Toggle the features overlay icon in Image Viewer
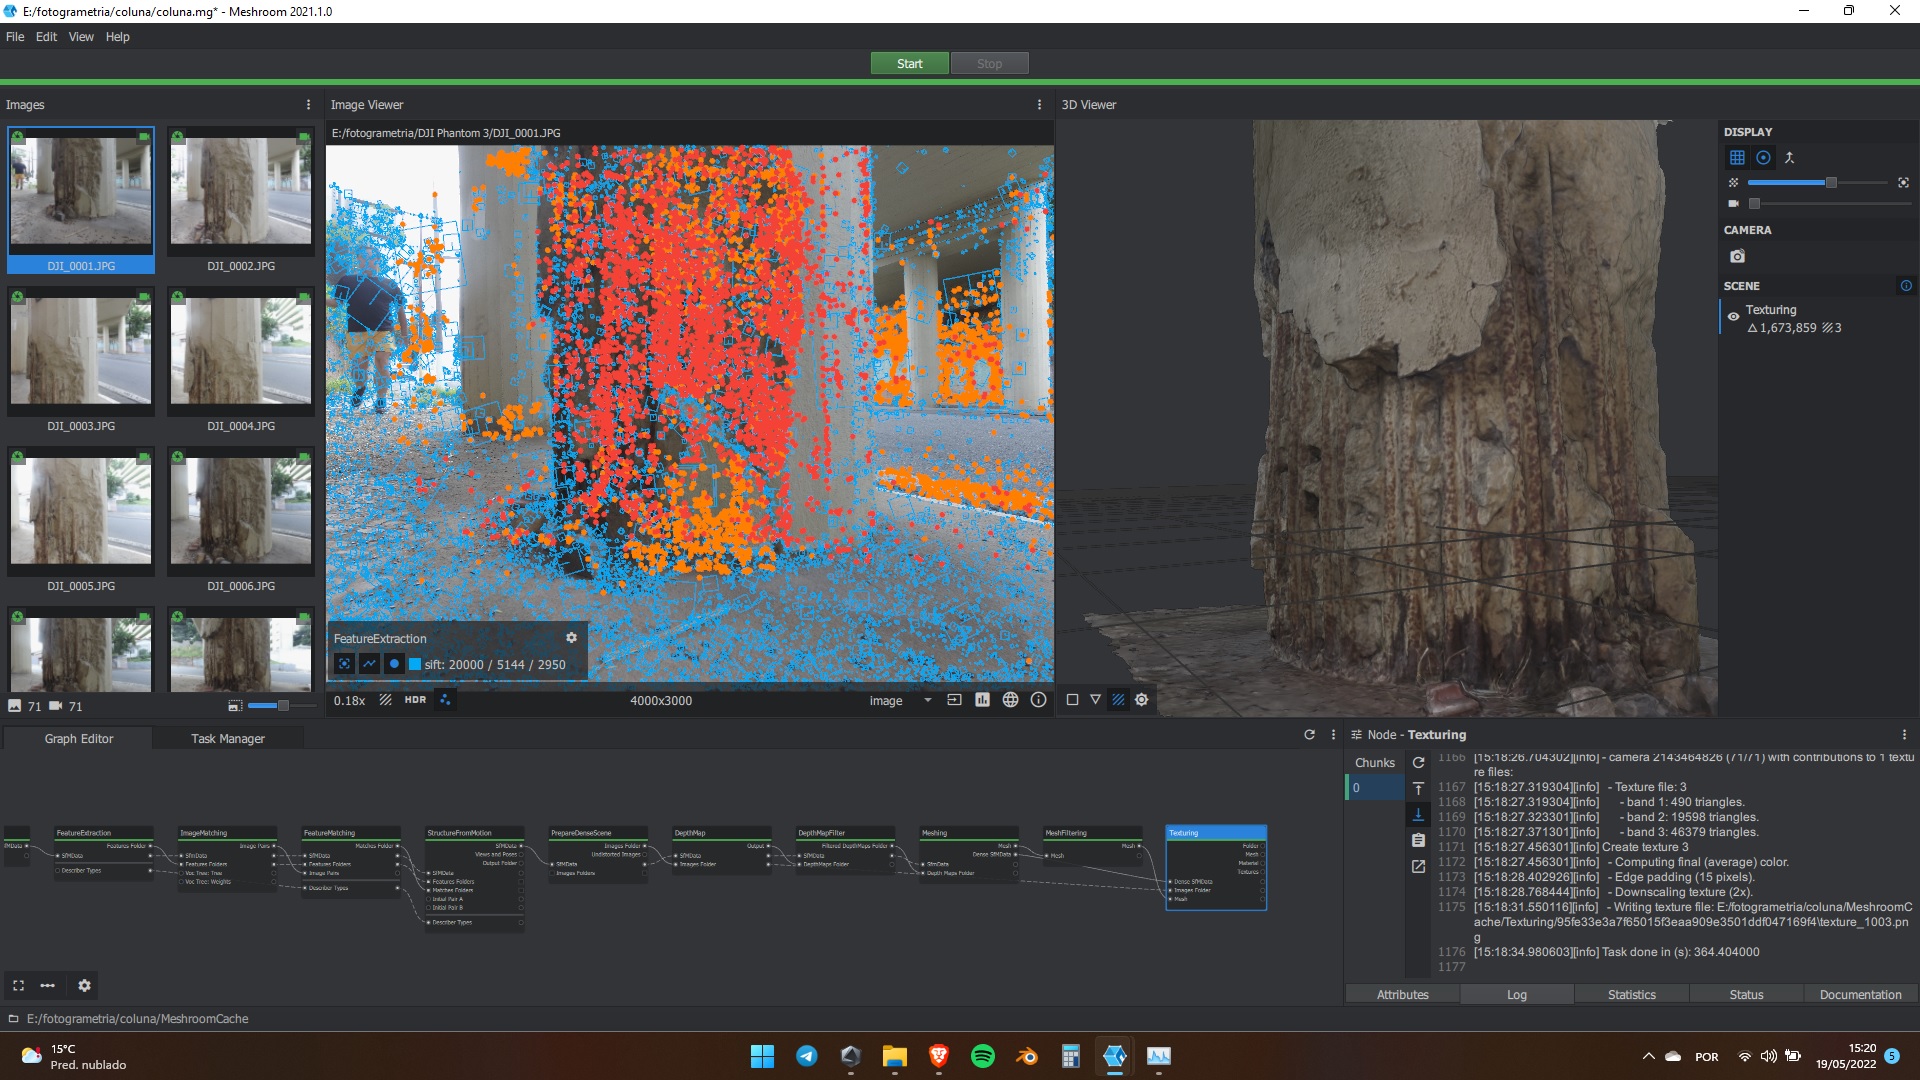 (x=445, y=700)
